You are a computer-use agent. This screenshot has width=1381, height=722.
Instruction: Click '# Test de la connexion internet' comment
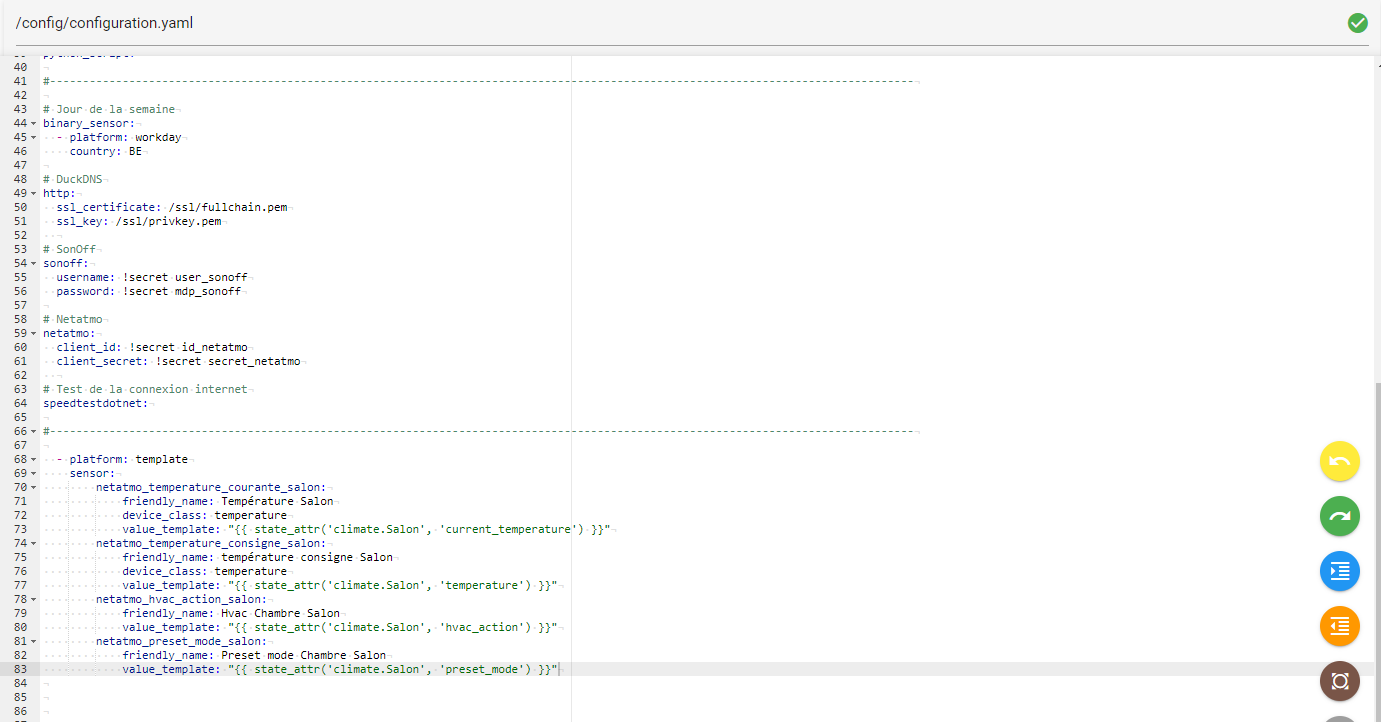(x=145, y=389)
